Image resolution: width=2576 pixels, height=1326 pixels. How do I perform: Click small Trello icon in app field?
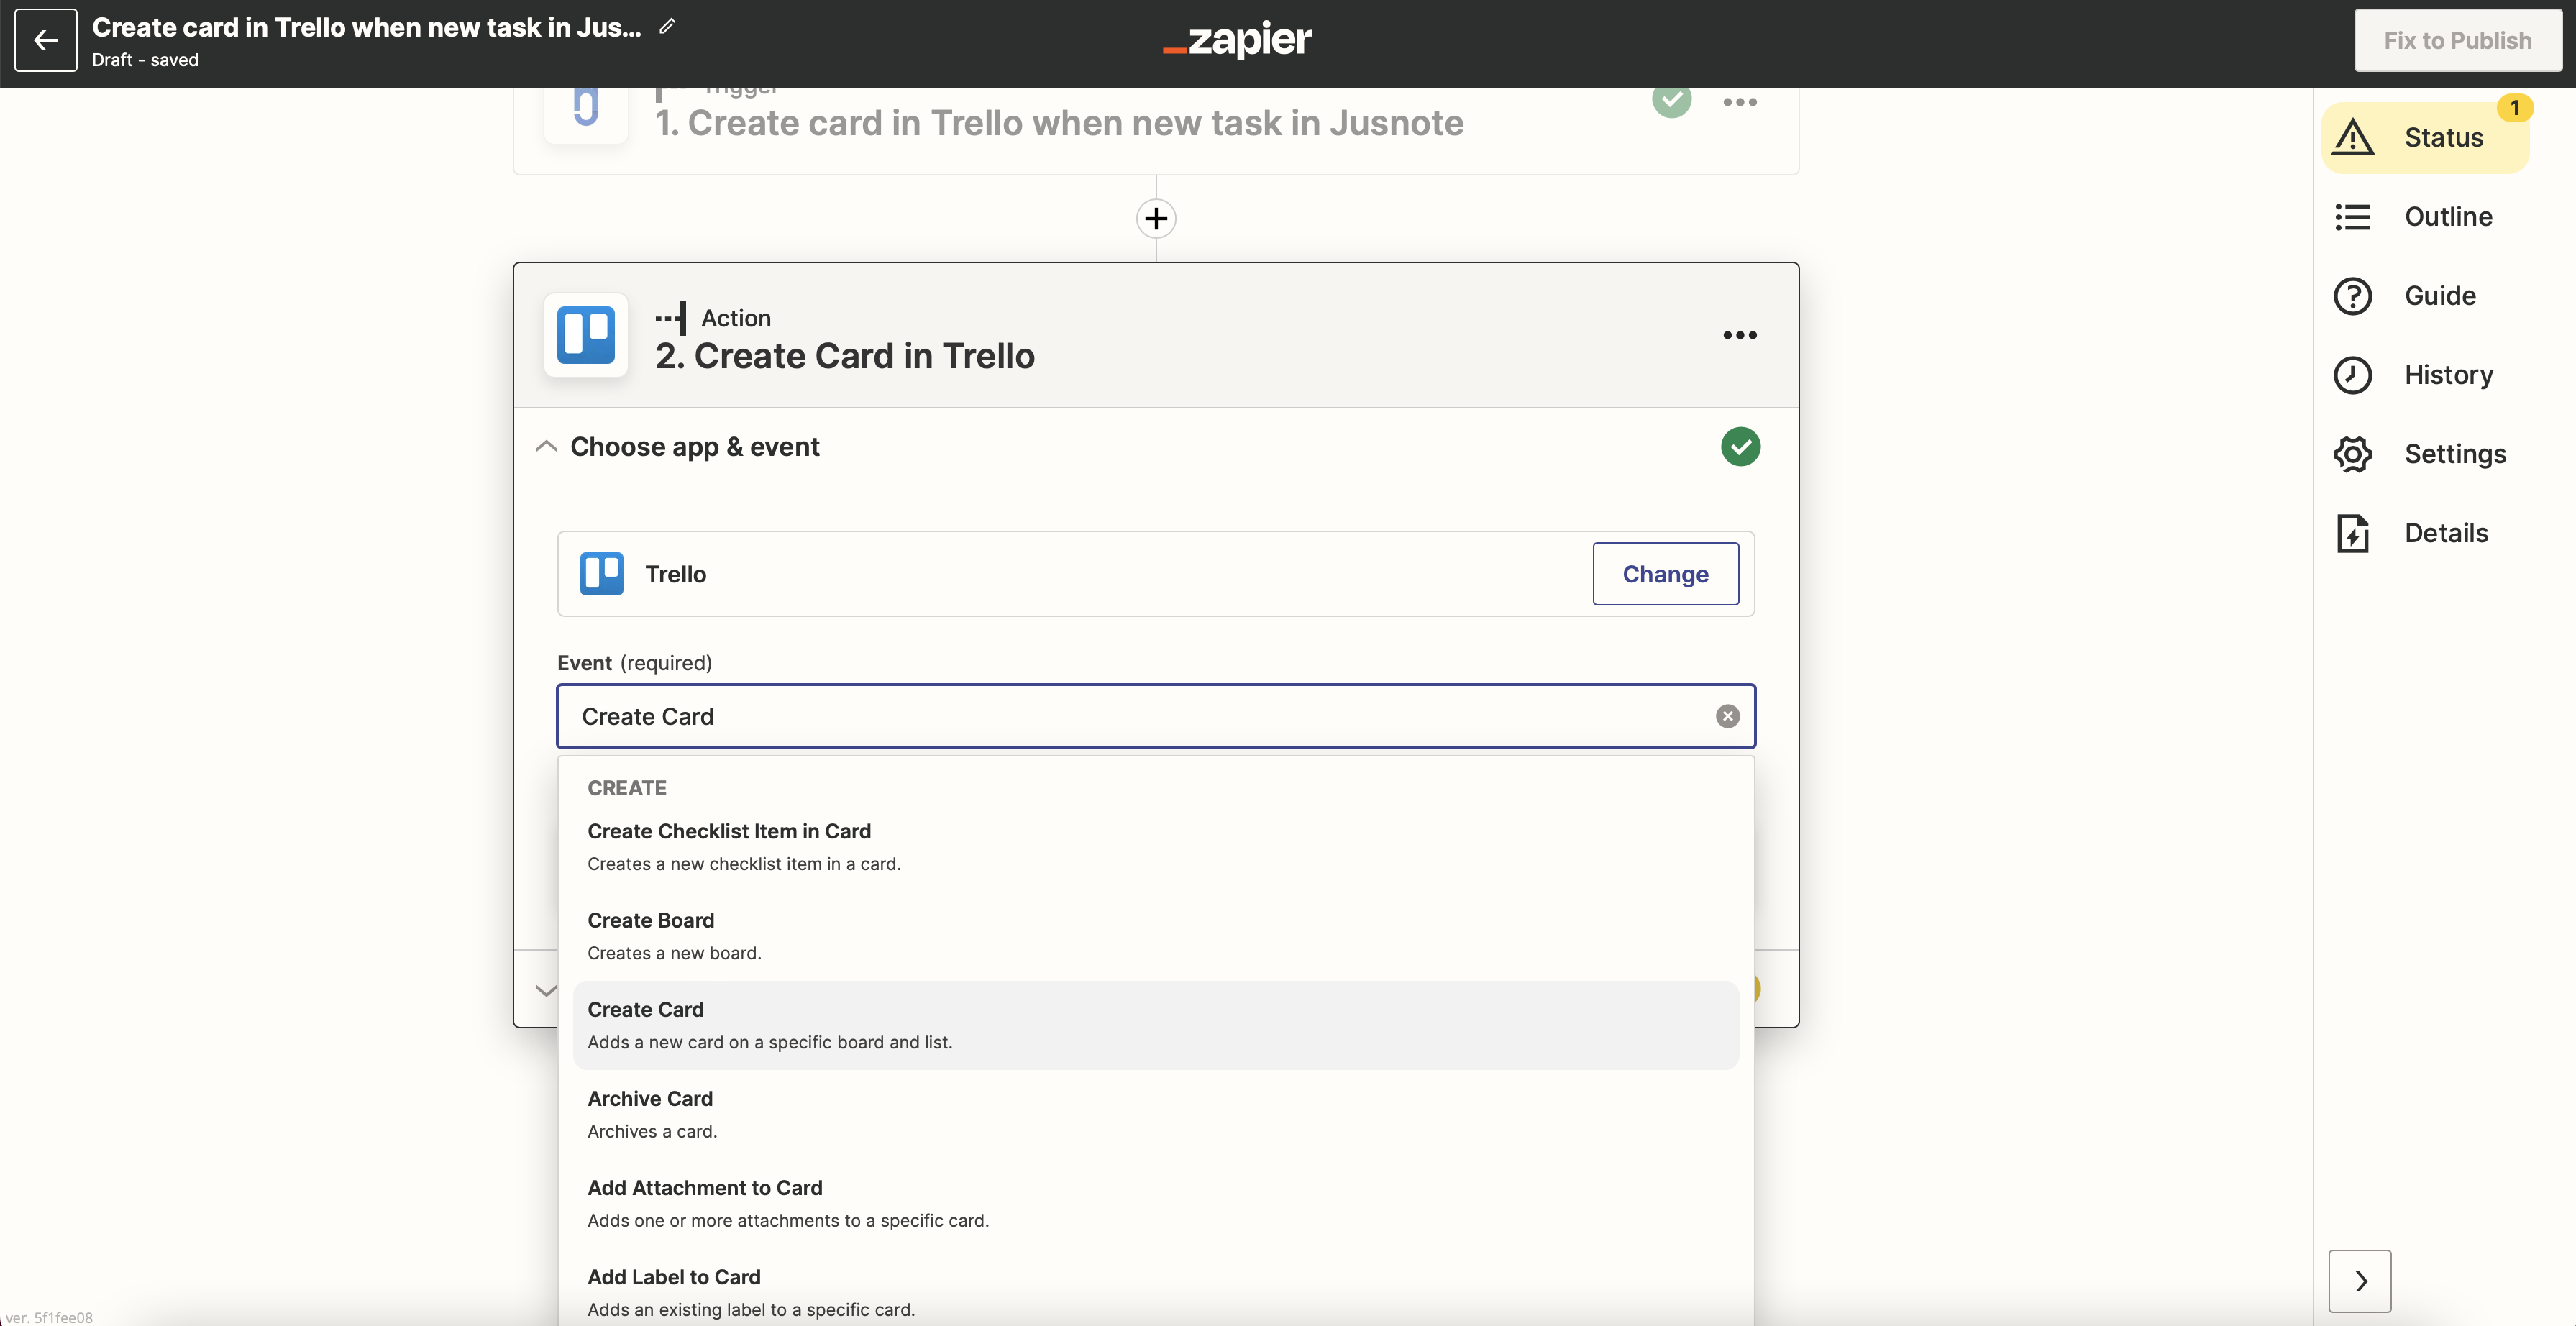point(602,574)
